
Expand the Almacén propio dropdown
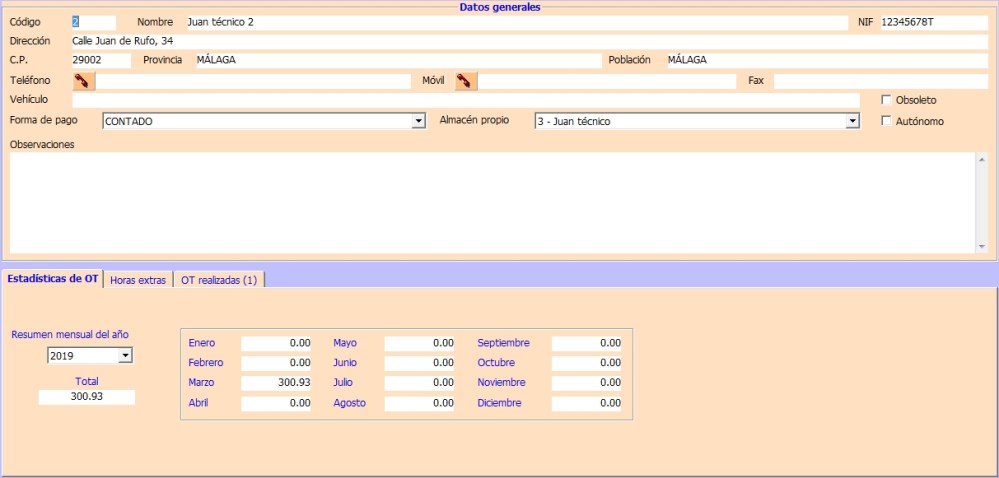point(852,121)
